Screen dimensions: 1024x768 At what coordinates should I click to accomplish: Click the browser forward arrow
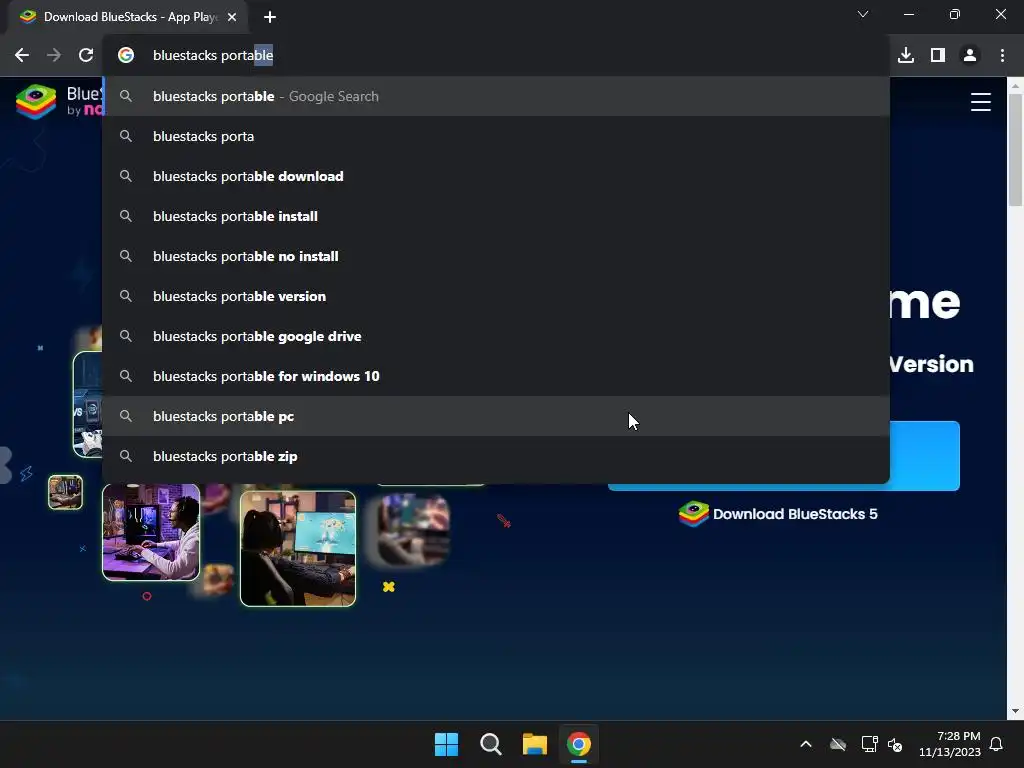tap(54, 56)
